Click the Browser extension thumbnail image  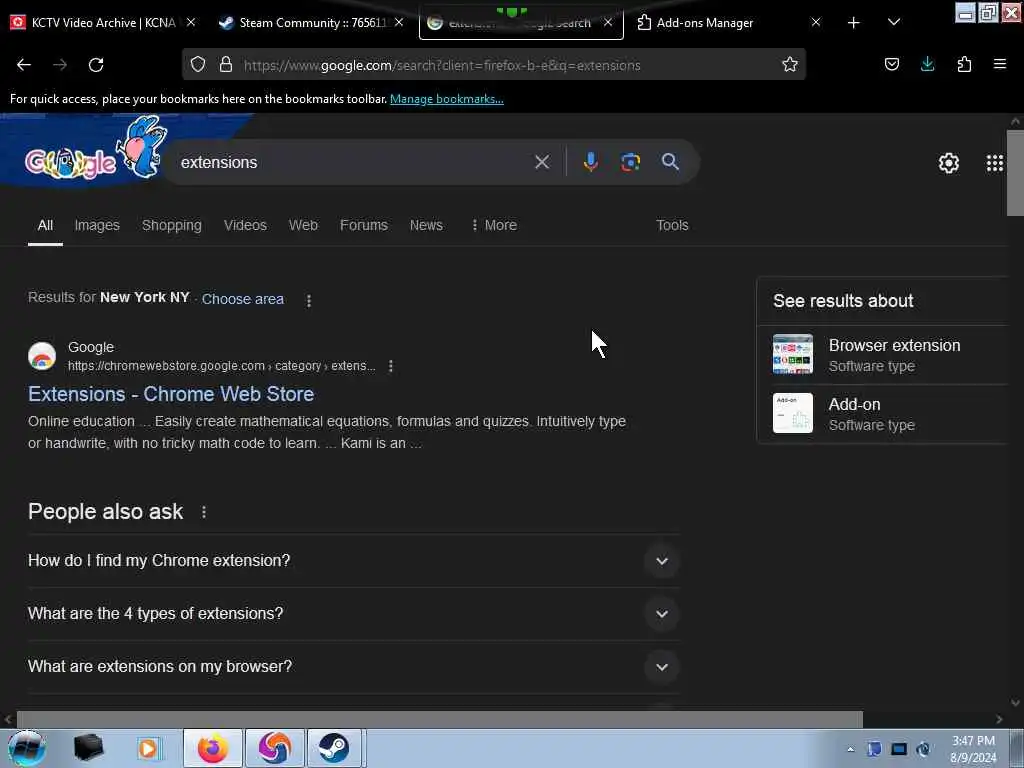click(793, 355)
